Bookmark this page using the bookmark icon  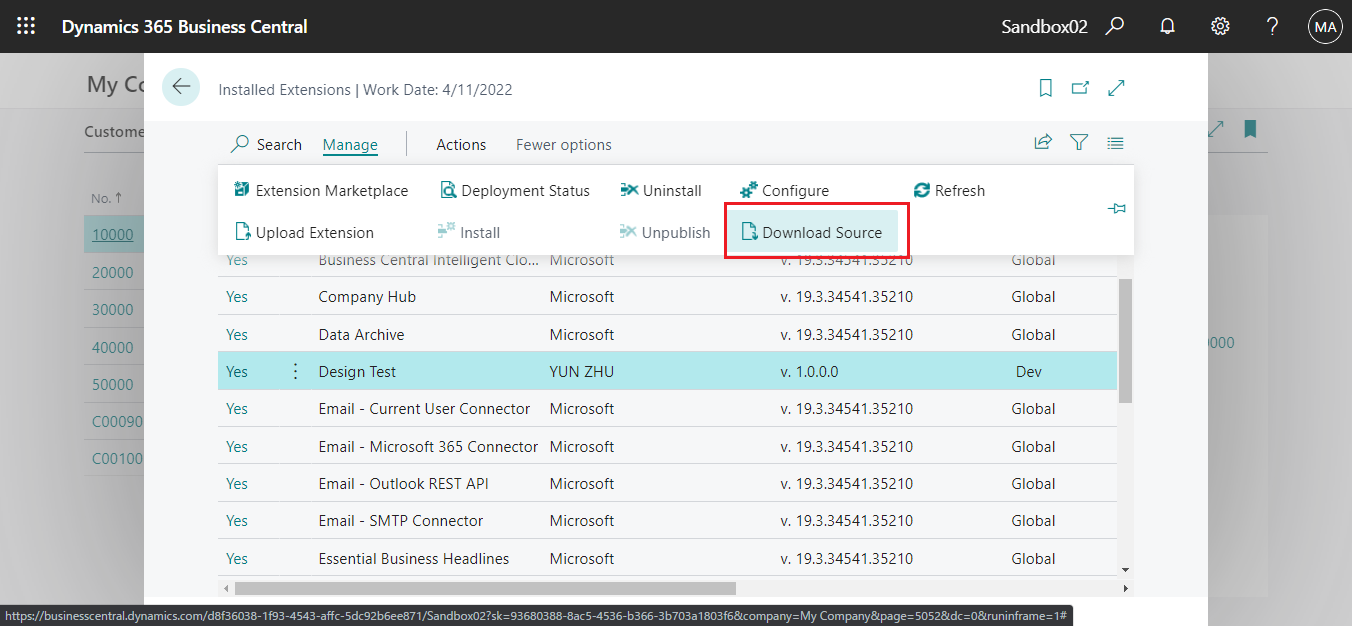1045,88
